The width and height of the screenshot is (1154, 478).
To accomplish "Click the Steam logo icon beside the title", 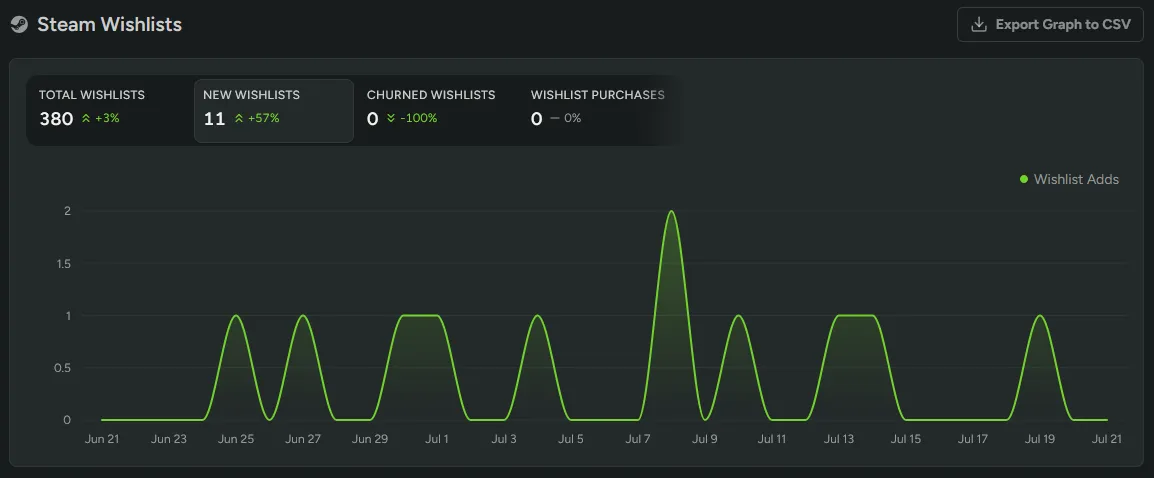I will [x=19, y=24].
